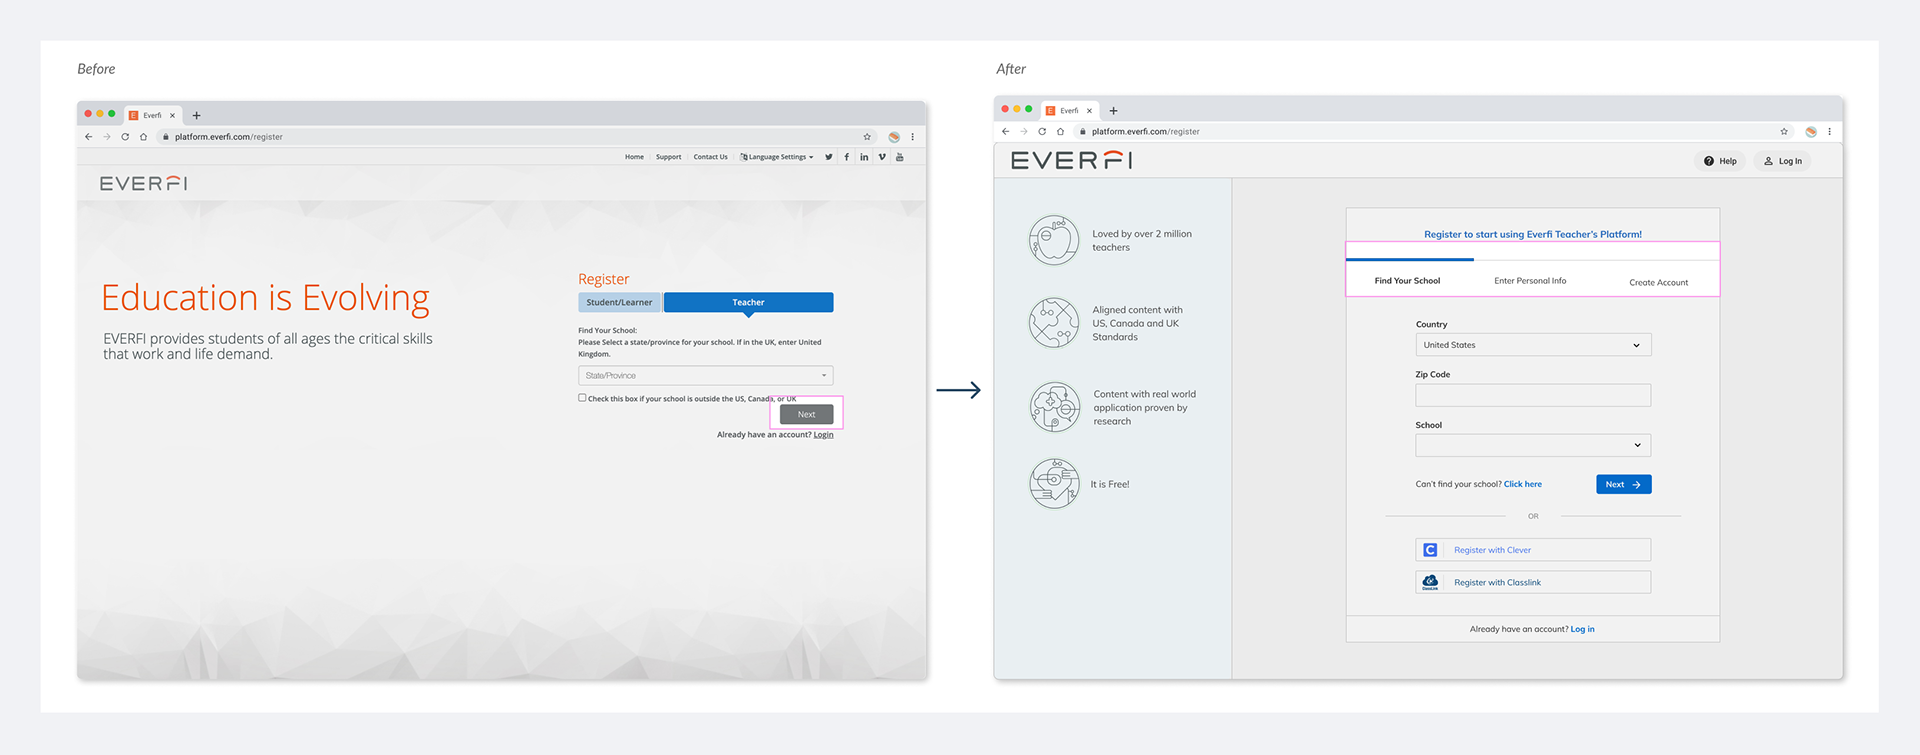Image resolution: width=1920 pixels, height=755 pixels.
Task: Click address bar in After browser window
Action: click(x=1433, y=132)
